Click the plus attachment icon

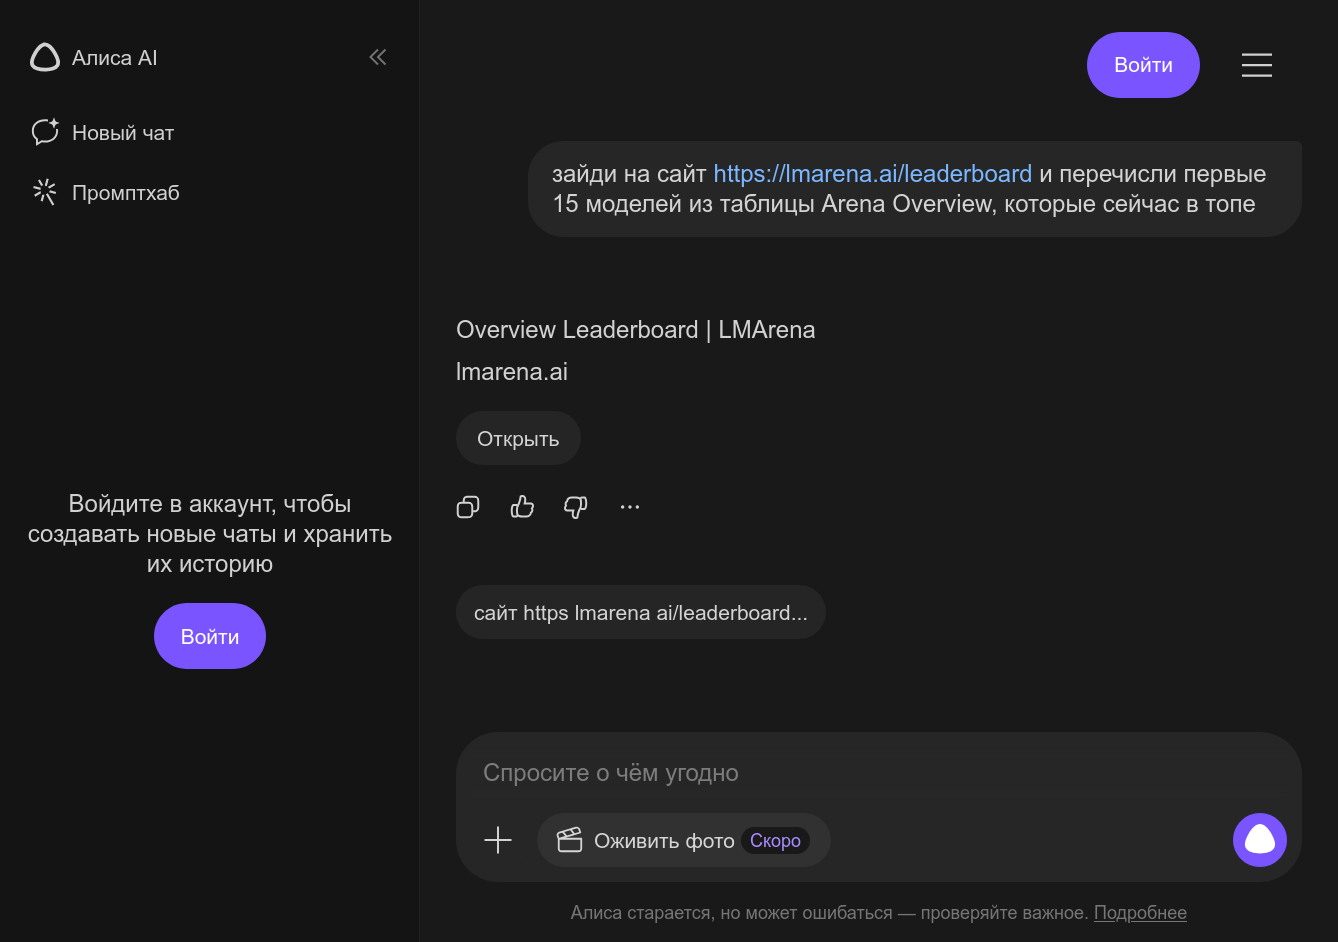(498, 840)
